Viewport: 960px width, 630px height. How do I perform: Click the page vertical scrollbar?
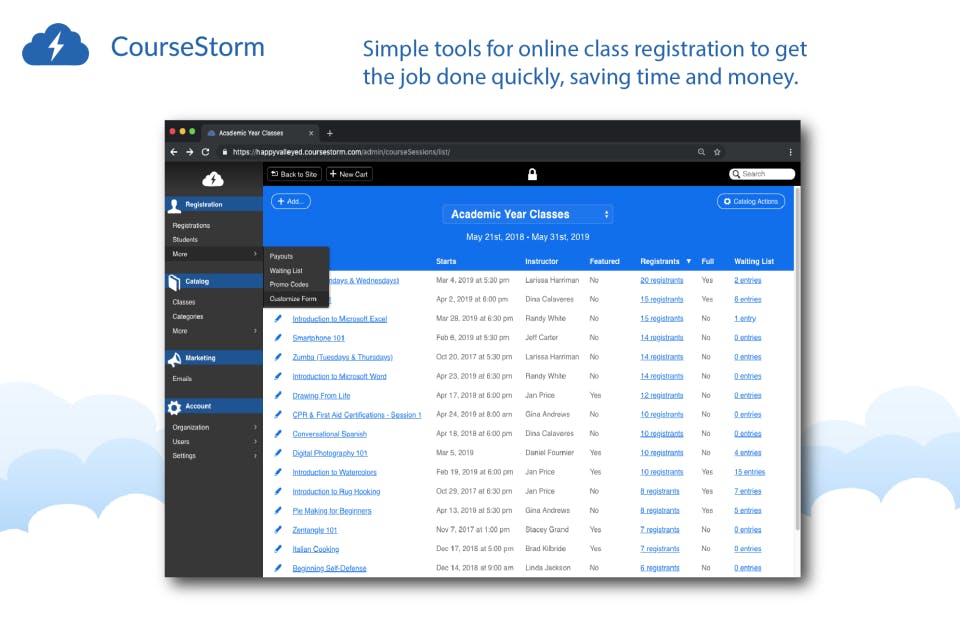797,358
